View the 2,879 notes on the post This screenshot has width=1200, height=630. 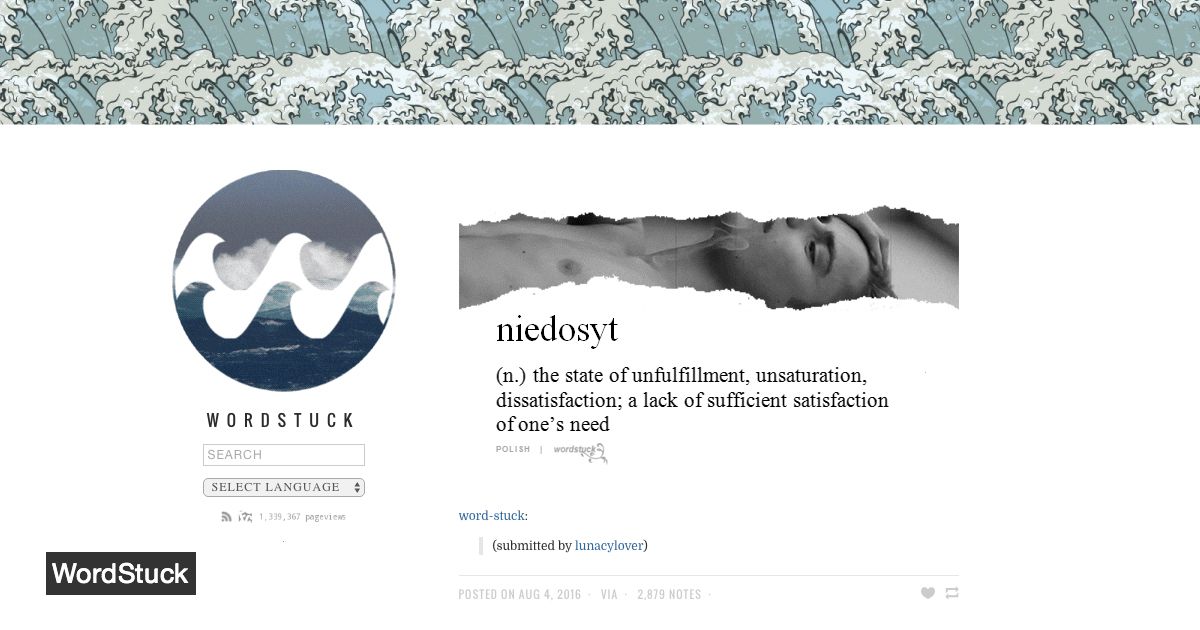(x=669, y=594)
